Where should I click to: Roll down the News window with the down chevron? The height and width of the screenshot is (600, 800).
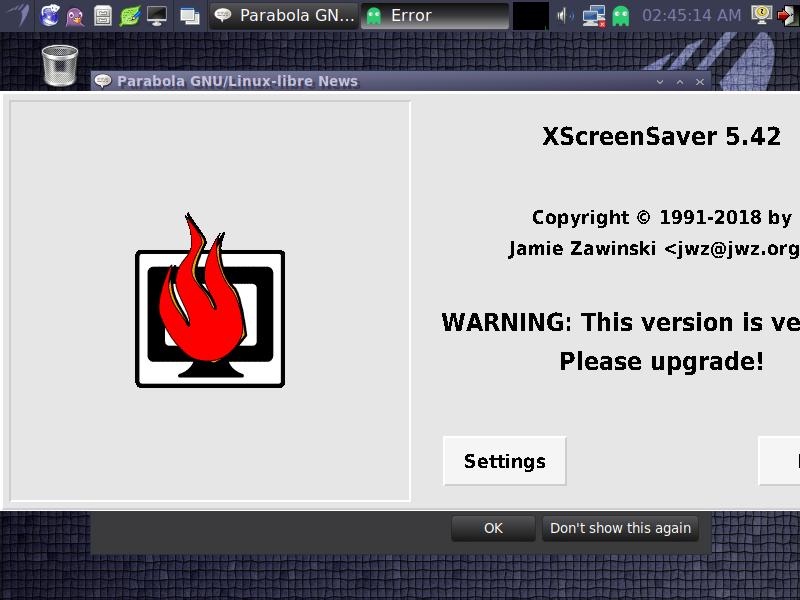click(x=660, y=82)
